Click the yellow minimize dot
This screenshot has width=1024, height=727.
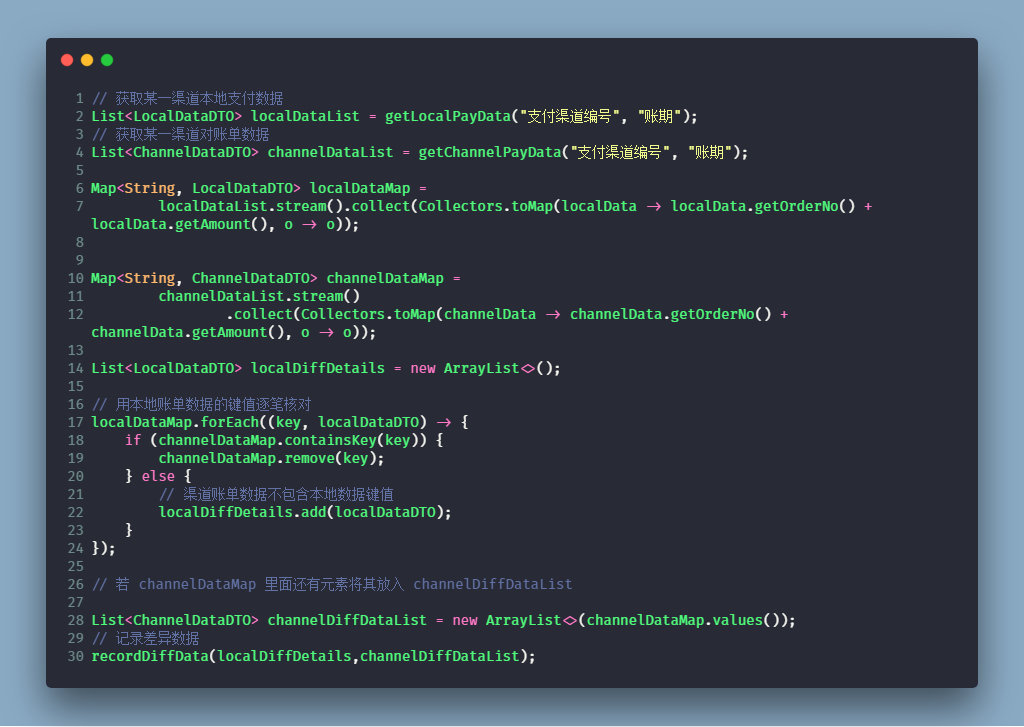[x=87, y=60]
